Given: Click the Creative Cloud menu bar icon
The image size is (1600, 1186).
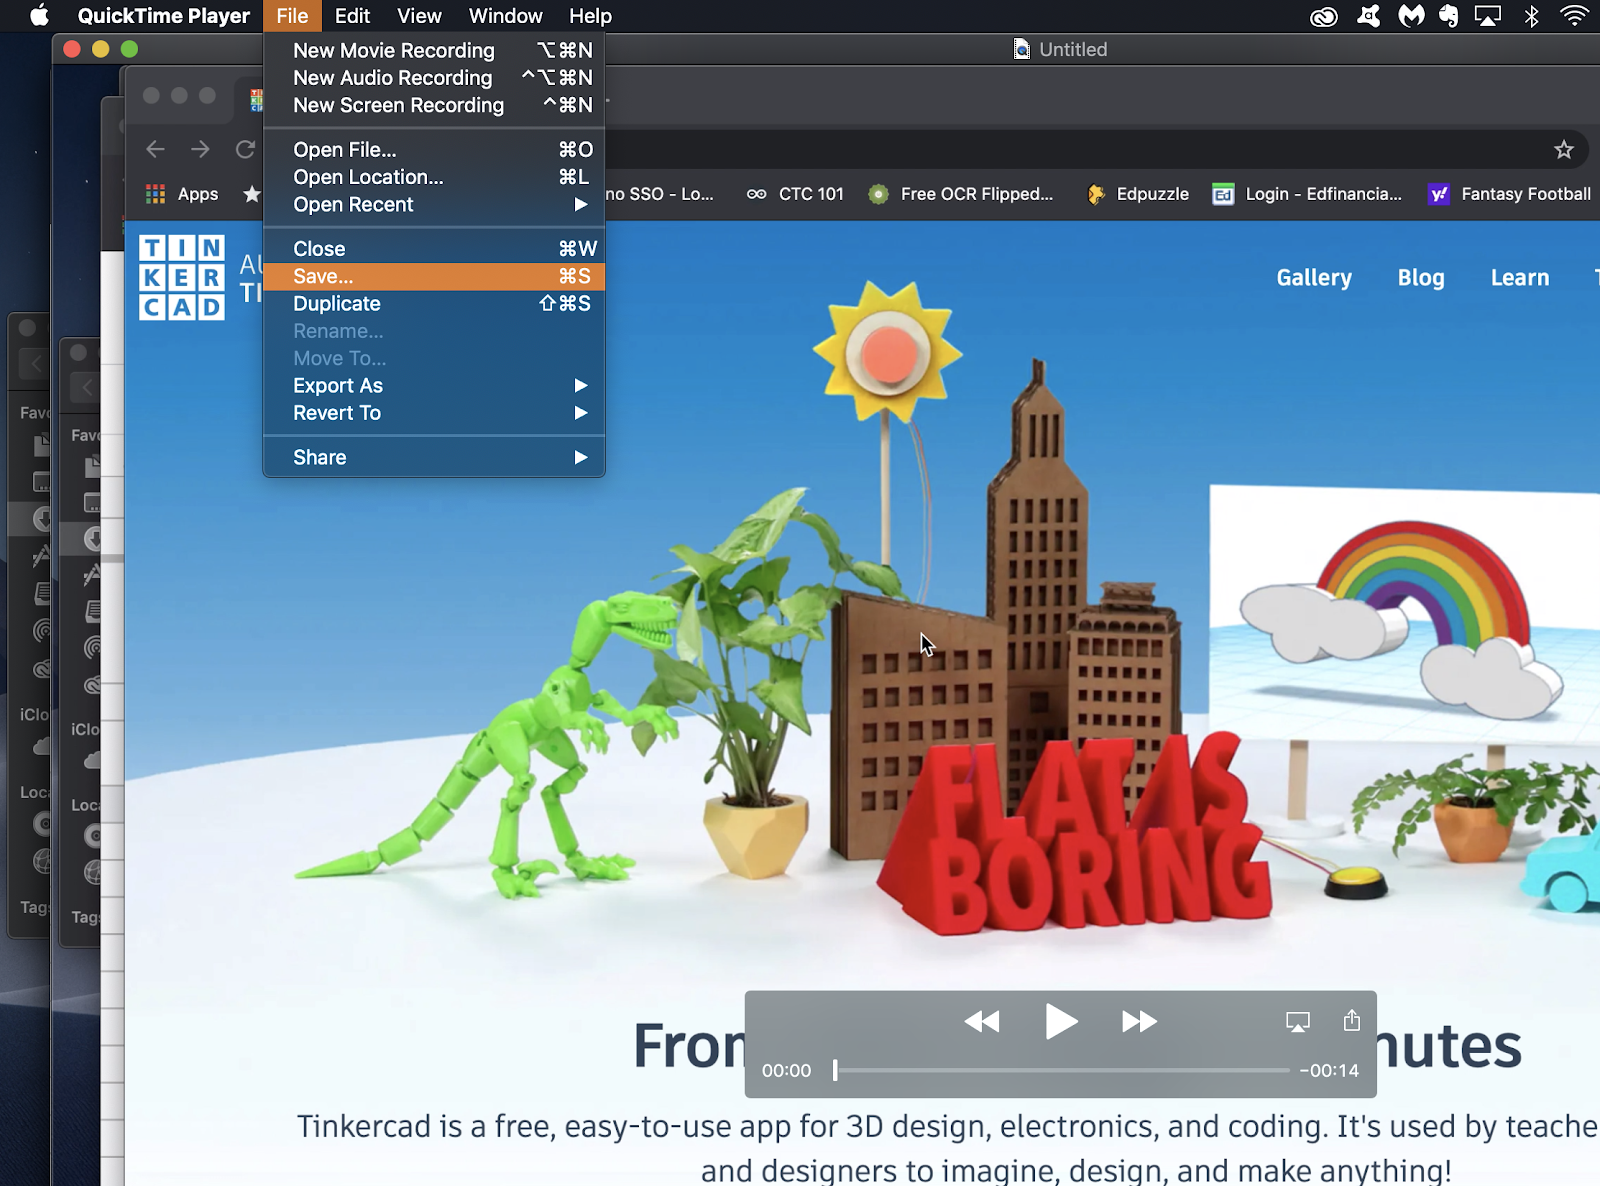Looking at the screenshot, I should [x=1324, y=16].
